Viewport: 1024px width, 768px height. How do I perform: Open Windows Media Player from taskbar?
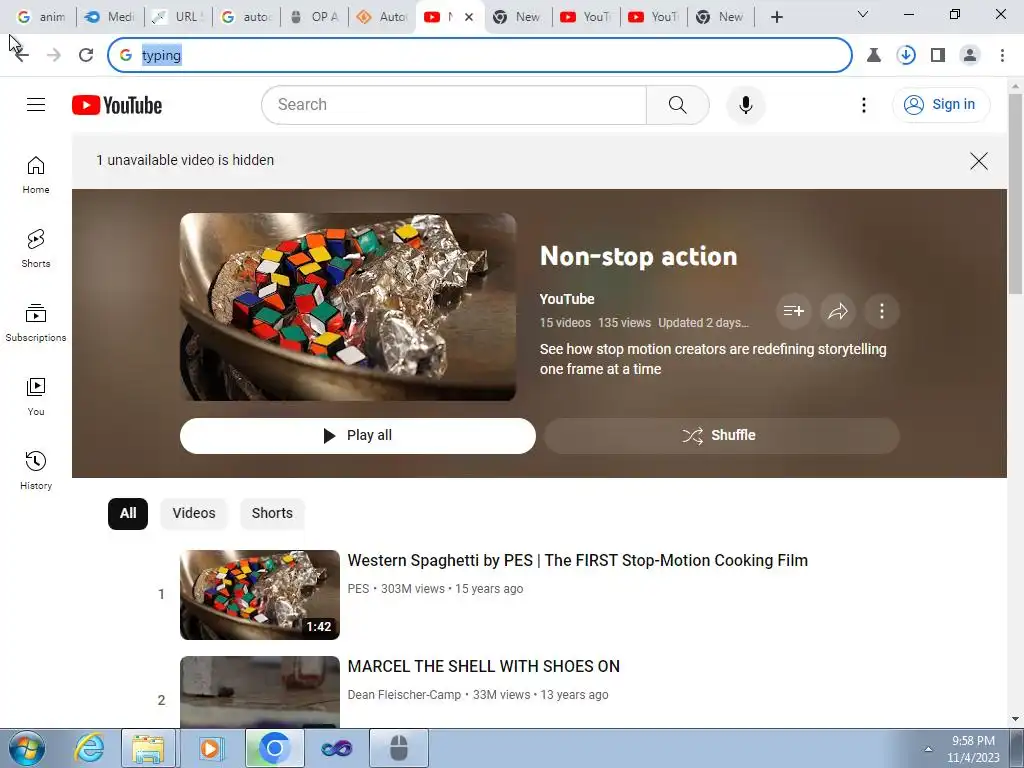click(210, 748)
